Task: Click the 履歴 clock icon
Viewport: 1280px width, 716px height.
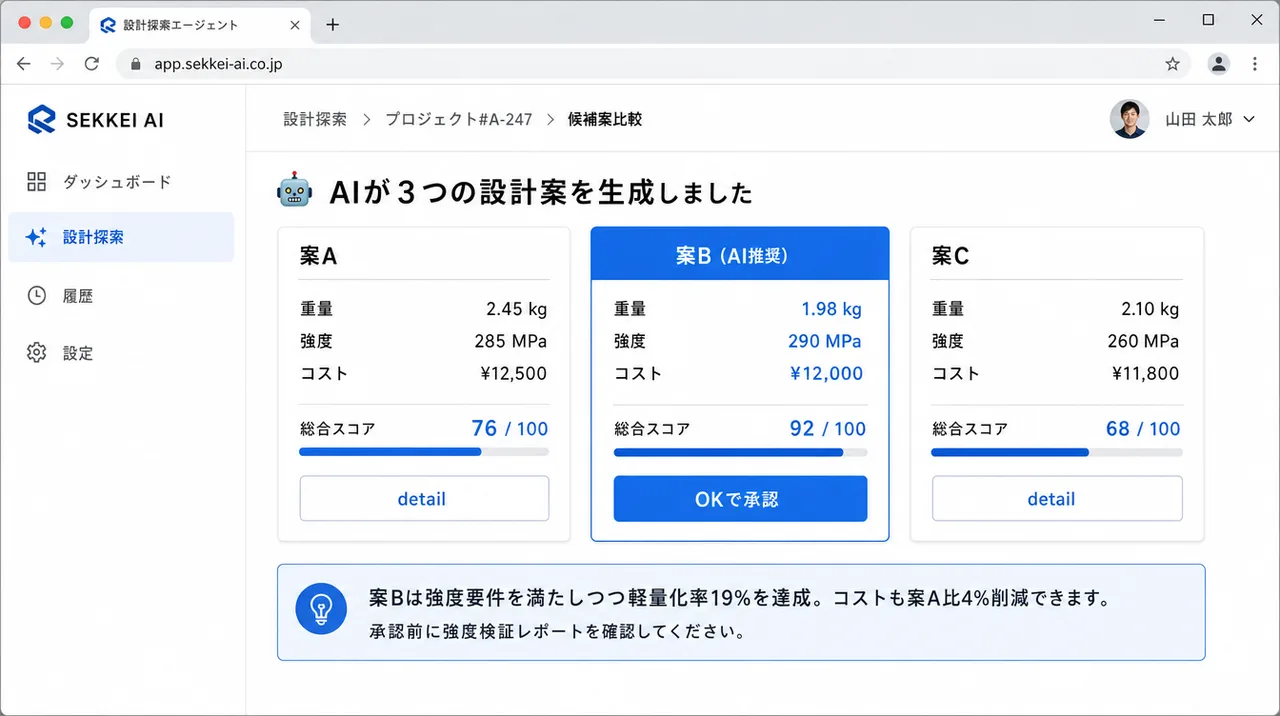Action: coord(37,296)
